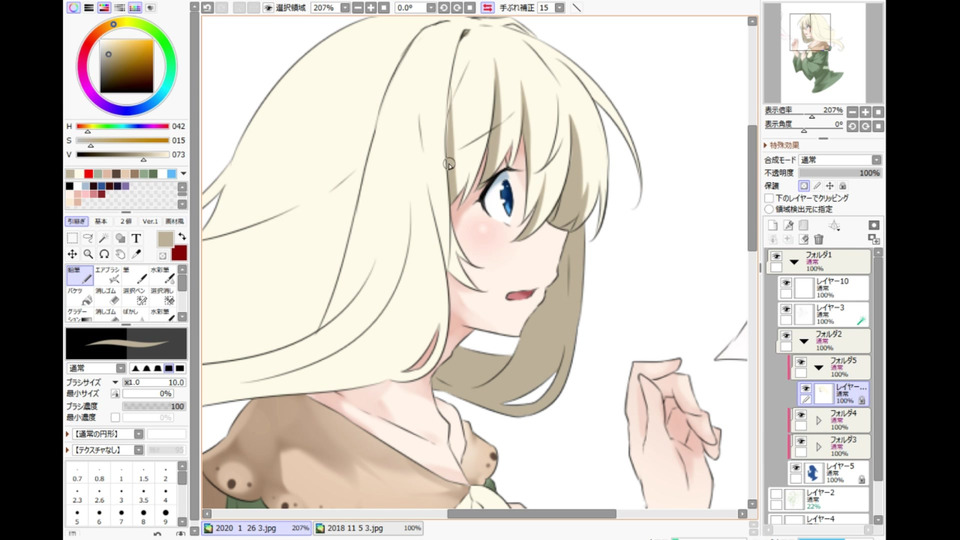Toggle the 選択領域 selection visibility eye

[268, 8]
